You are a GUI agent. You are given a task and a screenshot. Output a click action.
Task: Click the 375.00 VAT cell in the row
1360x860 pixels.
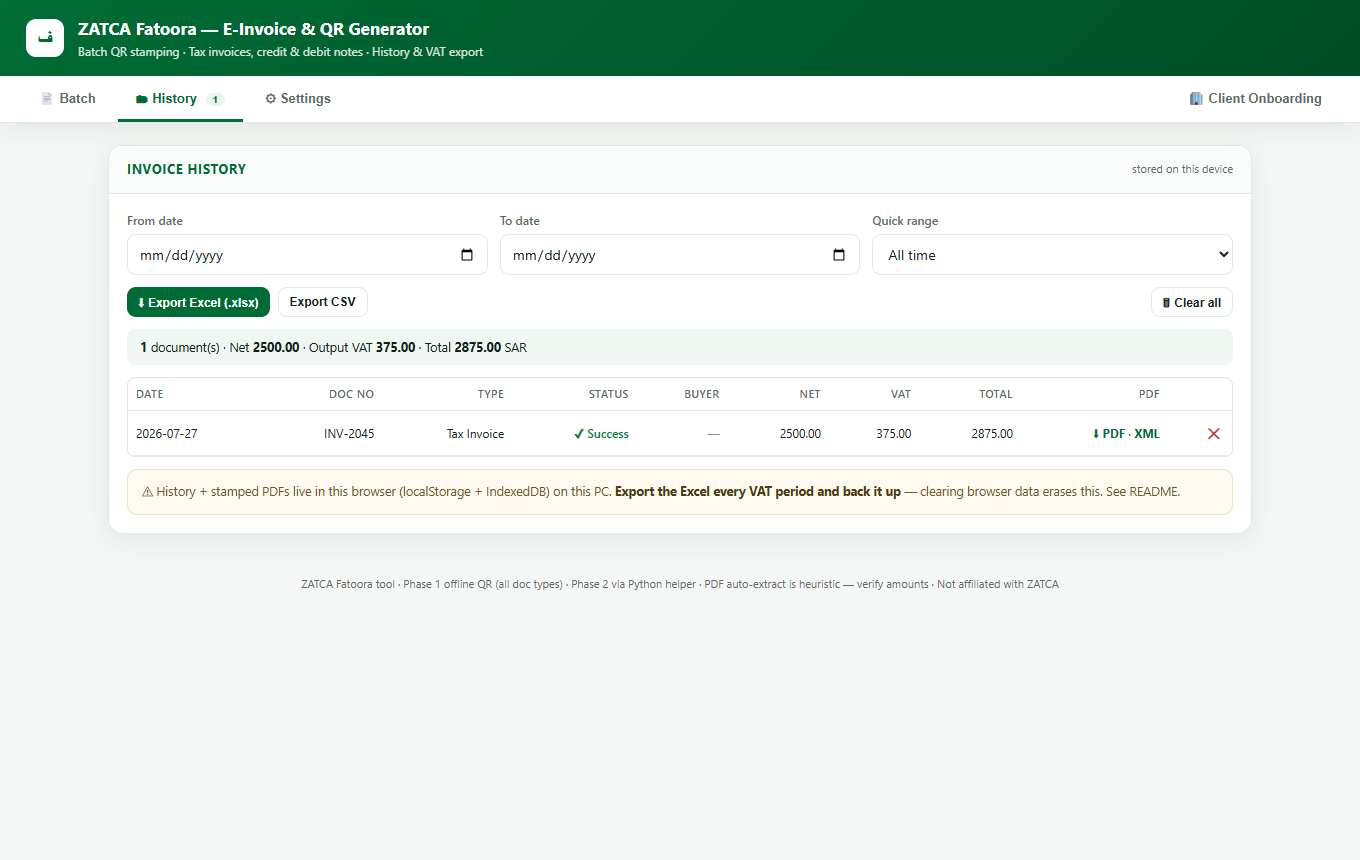(x=893, y=434)
